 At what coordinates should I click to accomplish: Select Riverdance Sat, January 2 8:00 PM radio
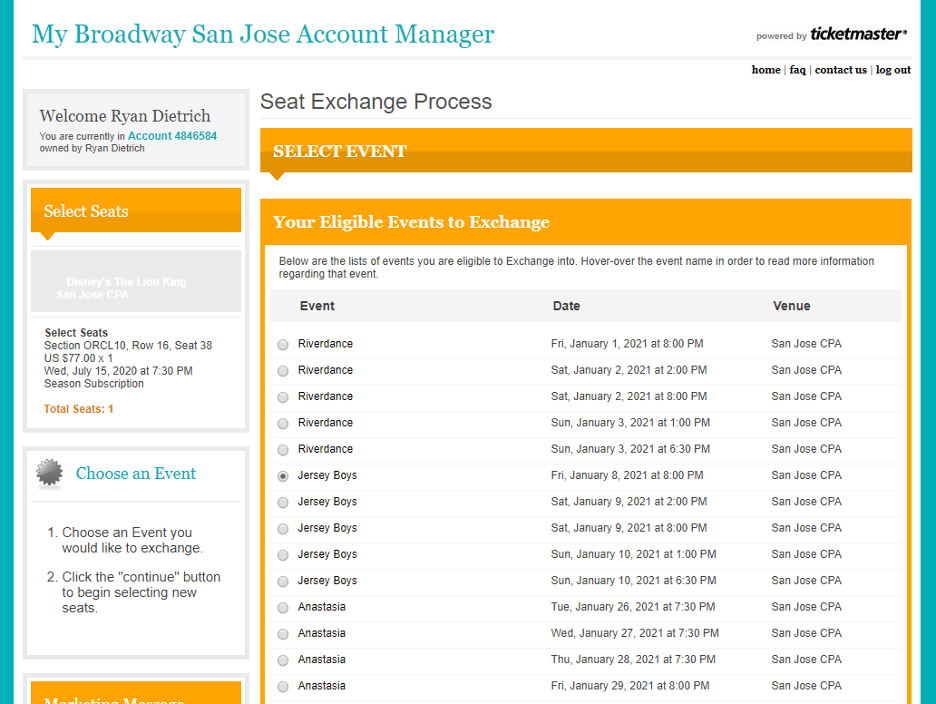click(x=283, y=397)
